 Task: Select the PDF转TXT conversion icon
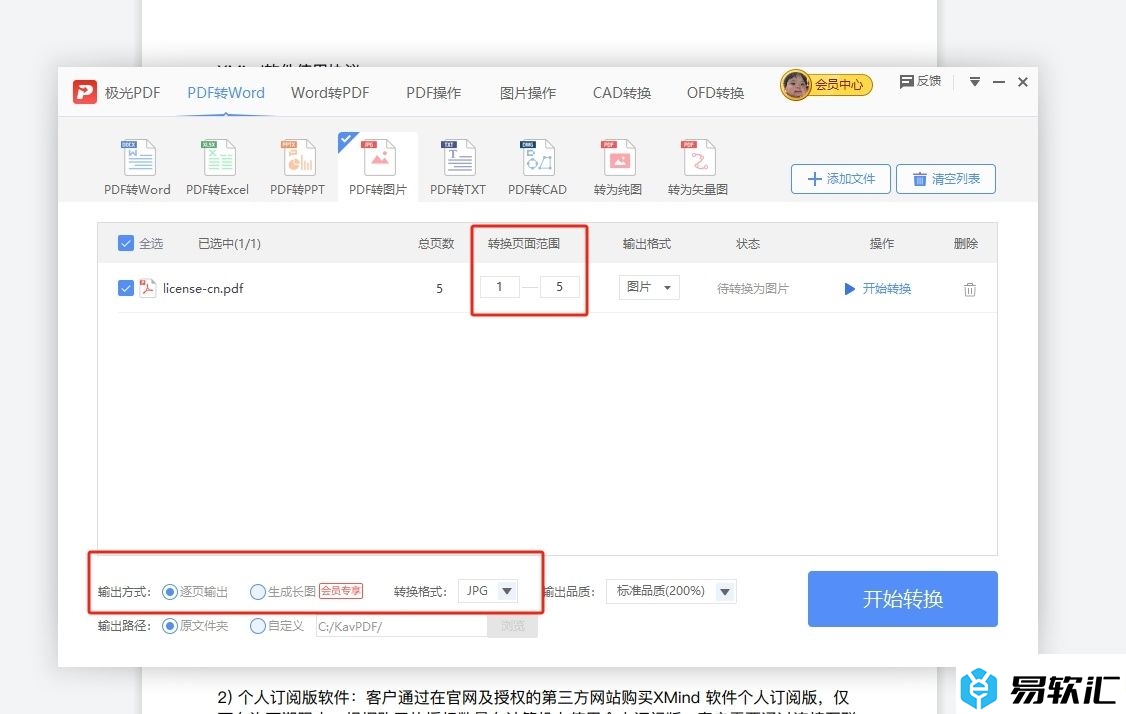[458, 158]
